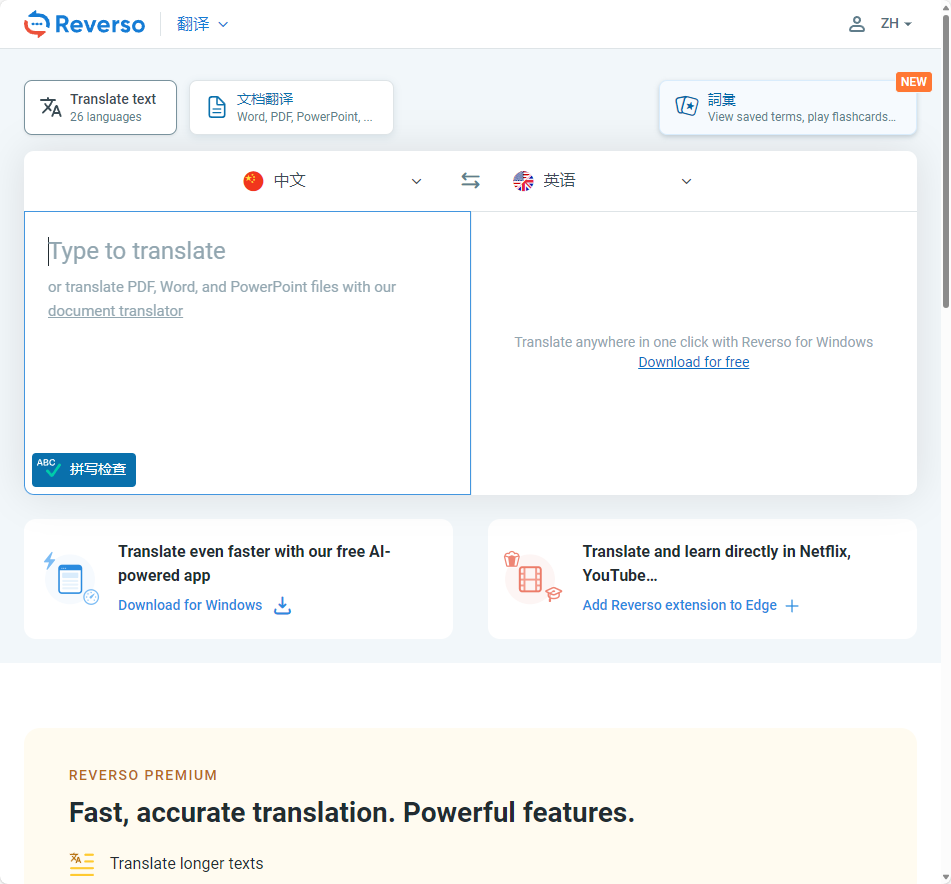Follow the document translator link

pos(115,311)
